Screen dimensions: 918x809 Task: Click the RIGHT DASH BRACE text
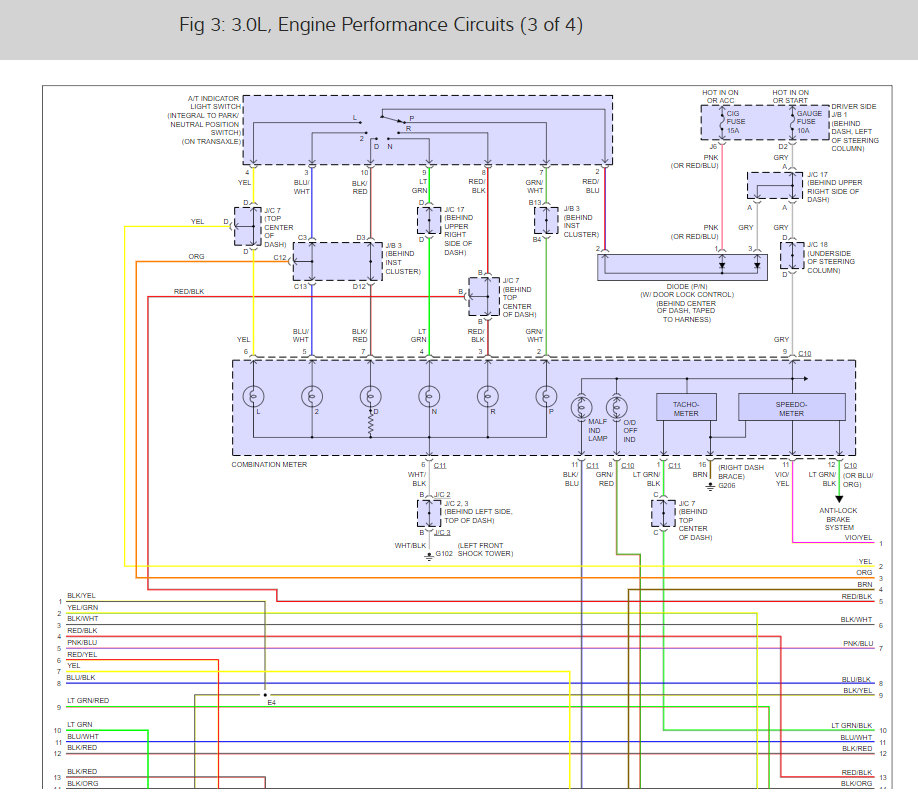pyautogui.click(x=741, y=472)
